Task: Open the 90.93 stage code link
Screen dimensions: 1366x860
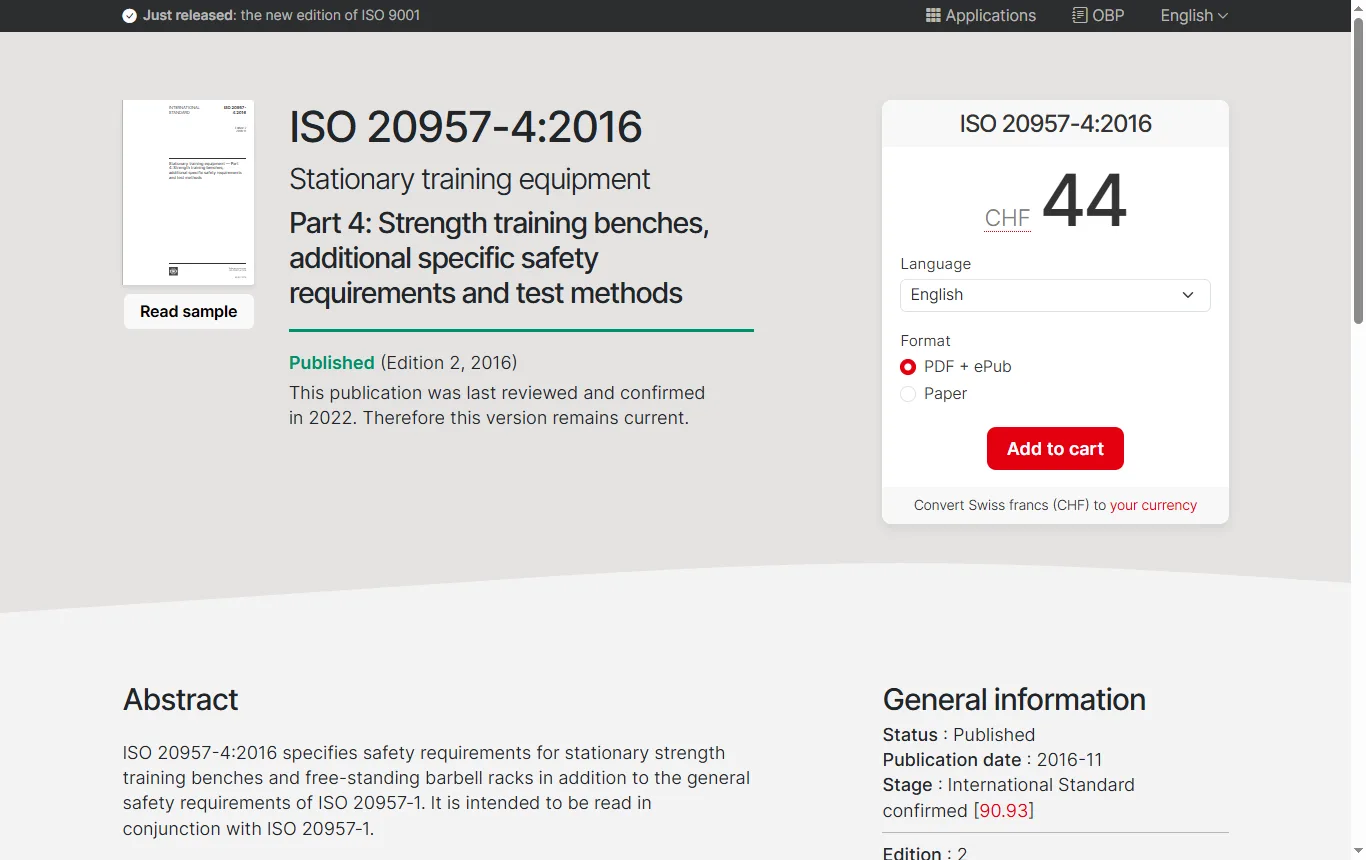Action: pyautogui.click(x=1004, y=811)
